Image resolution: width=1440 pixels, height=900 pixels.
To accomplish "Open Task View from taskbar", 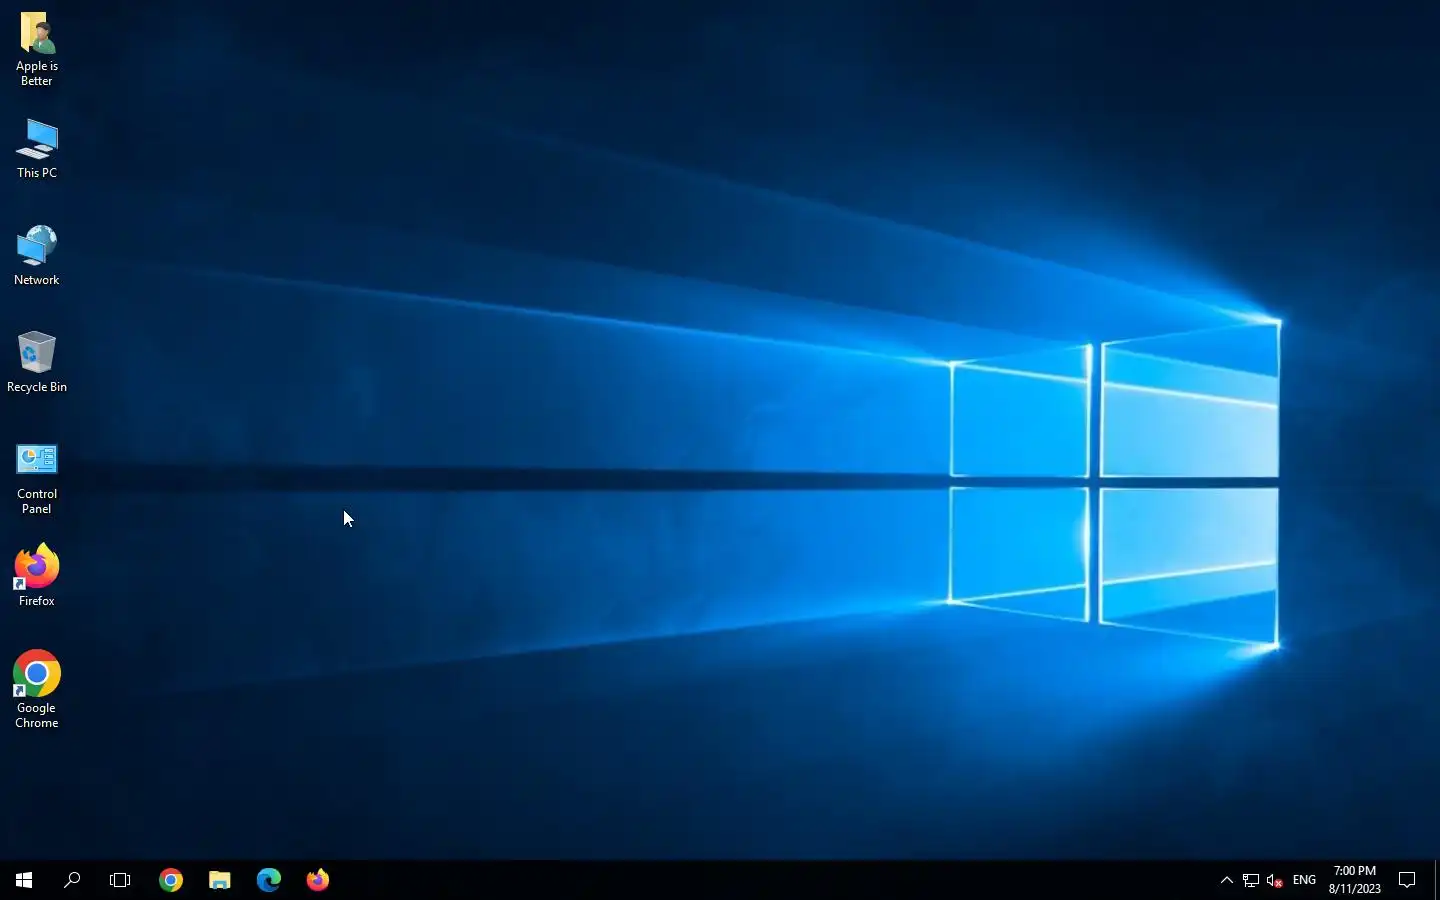I will click(120, 880).
